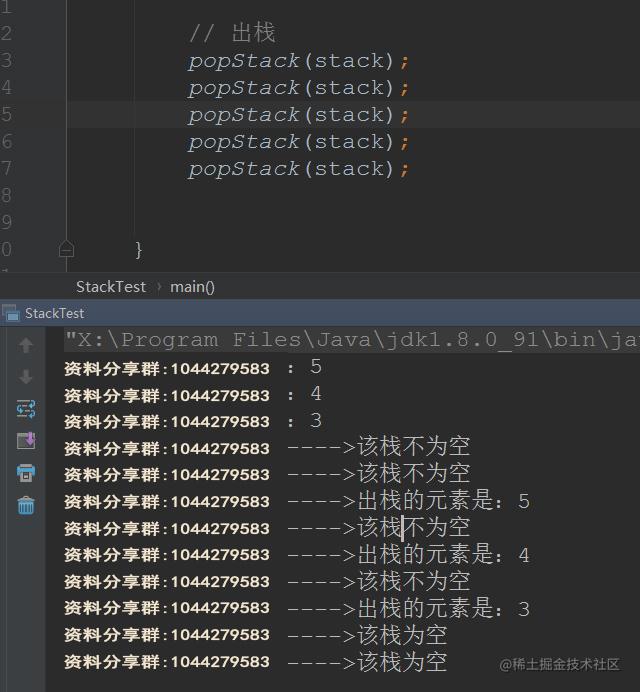Open the main() breadcrumb
This screenshot has width=640, height=692.
click(192, 287)
